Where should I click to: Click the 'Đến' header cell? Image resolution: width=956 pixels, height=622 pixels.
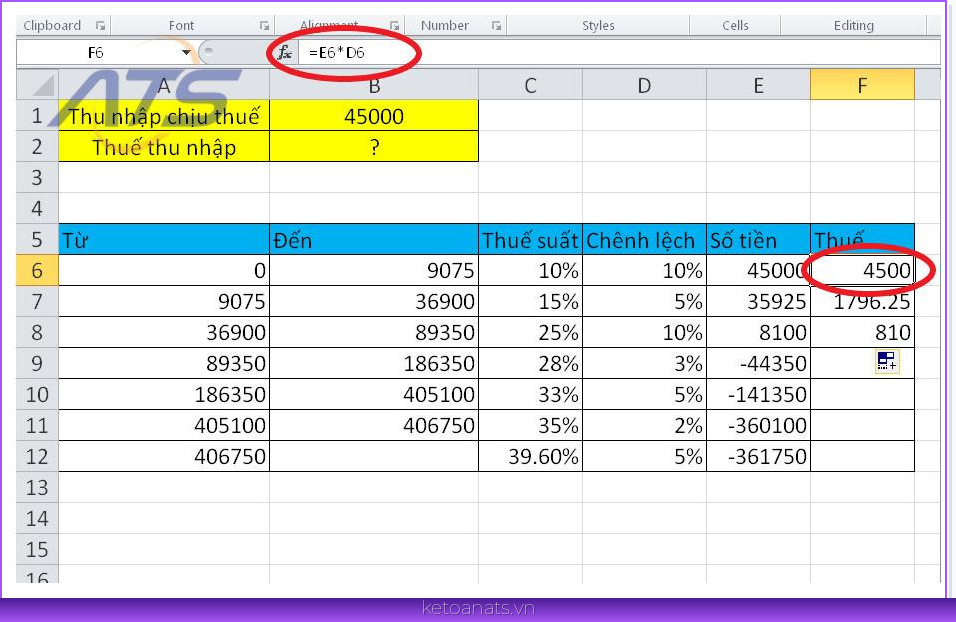coord(374,240)
